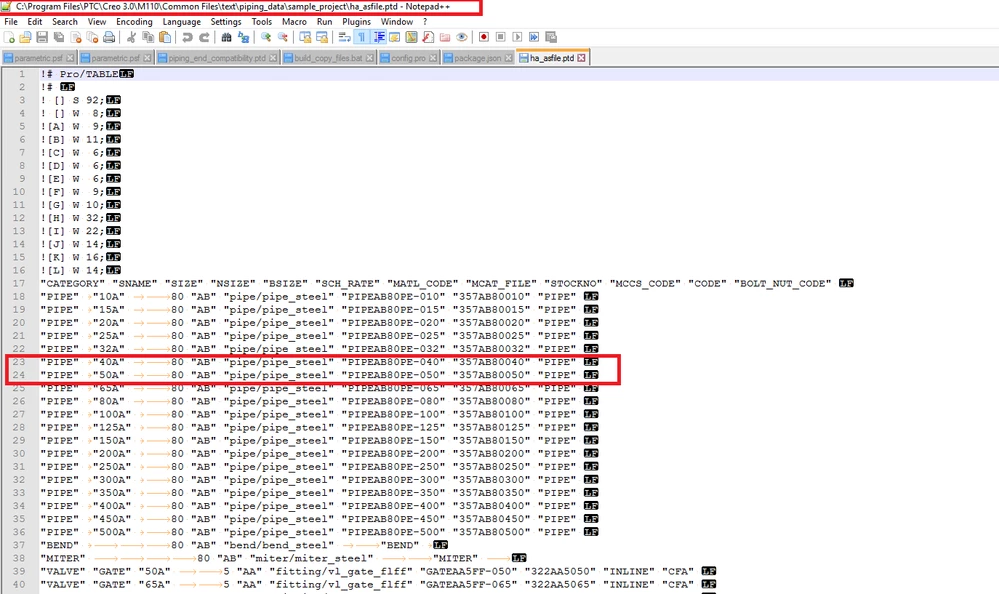Close the piping_end_compatibility.ptd tab

pos(273,58)
